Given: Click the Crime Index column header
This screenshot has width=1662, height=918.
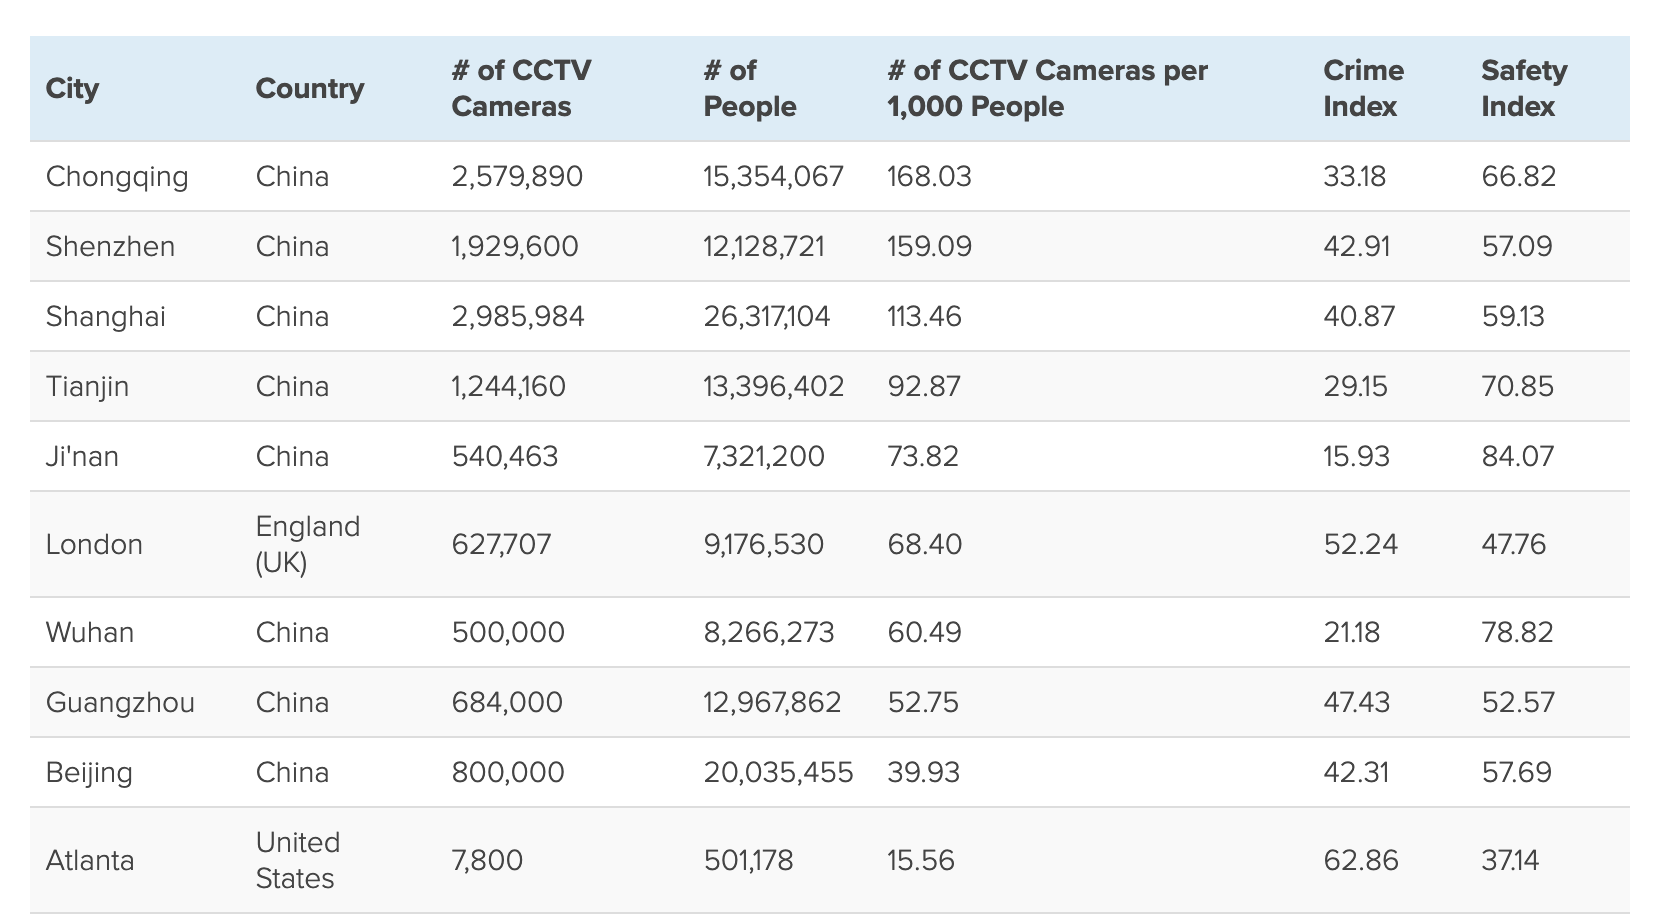Looking at the screenshot, I should (x=1363, y=89).
